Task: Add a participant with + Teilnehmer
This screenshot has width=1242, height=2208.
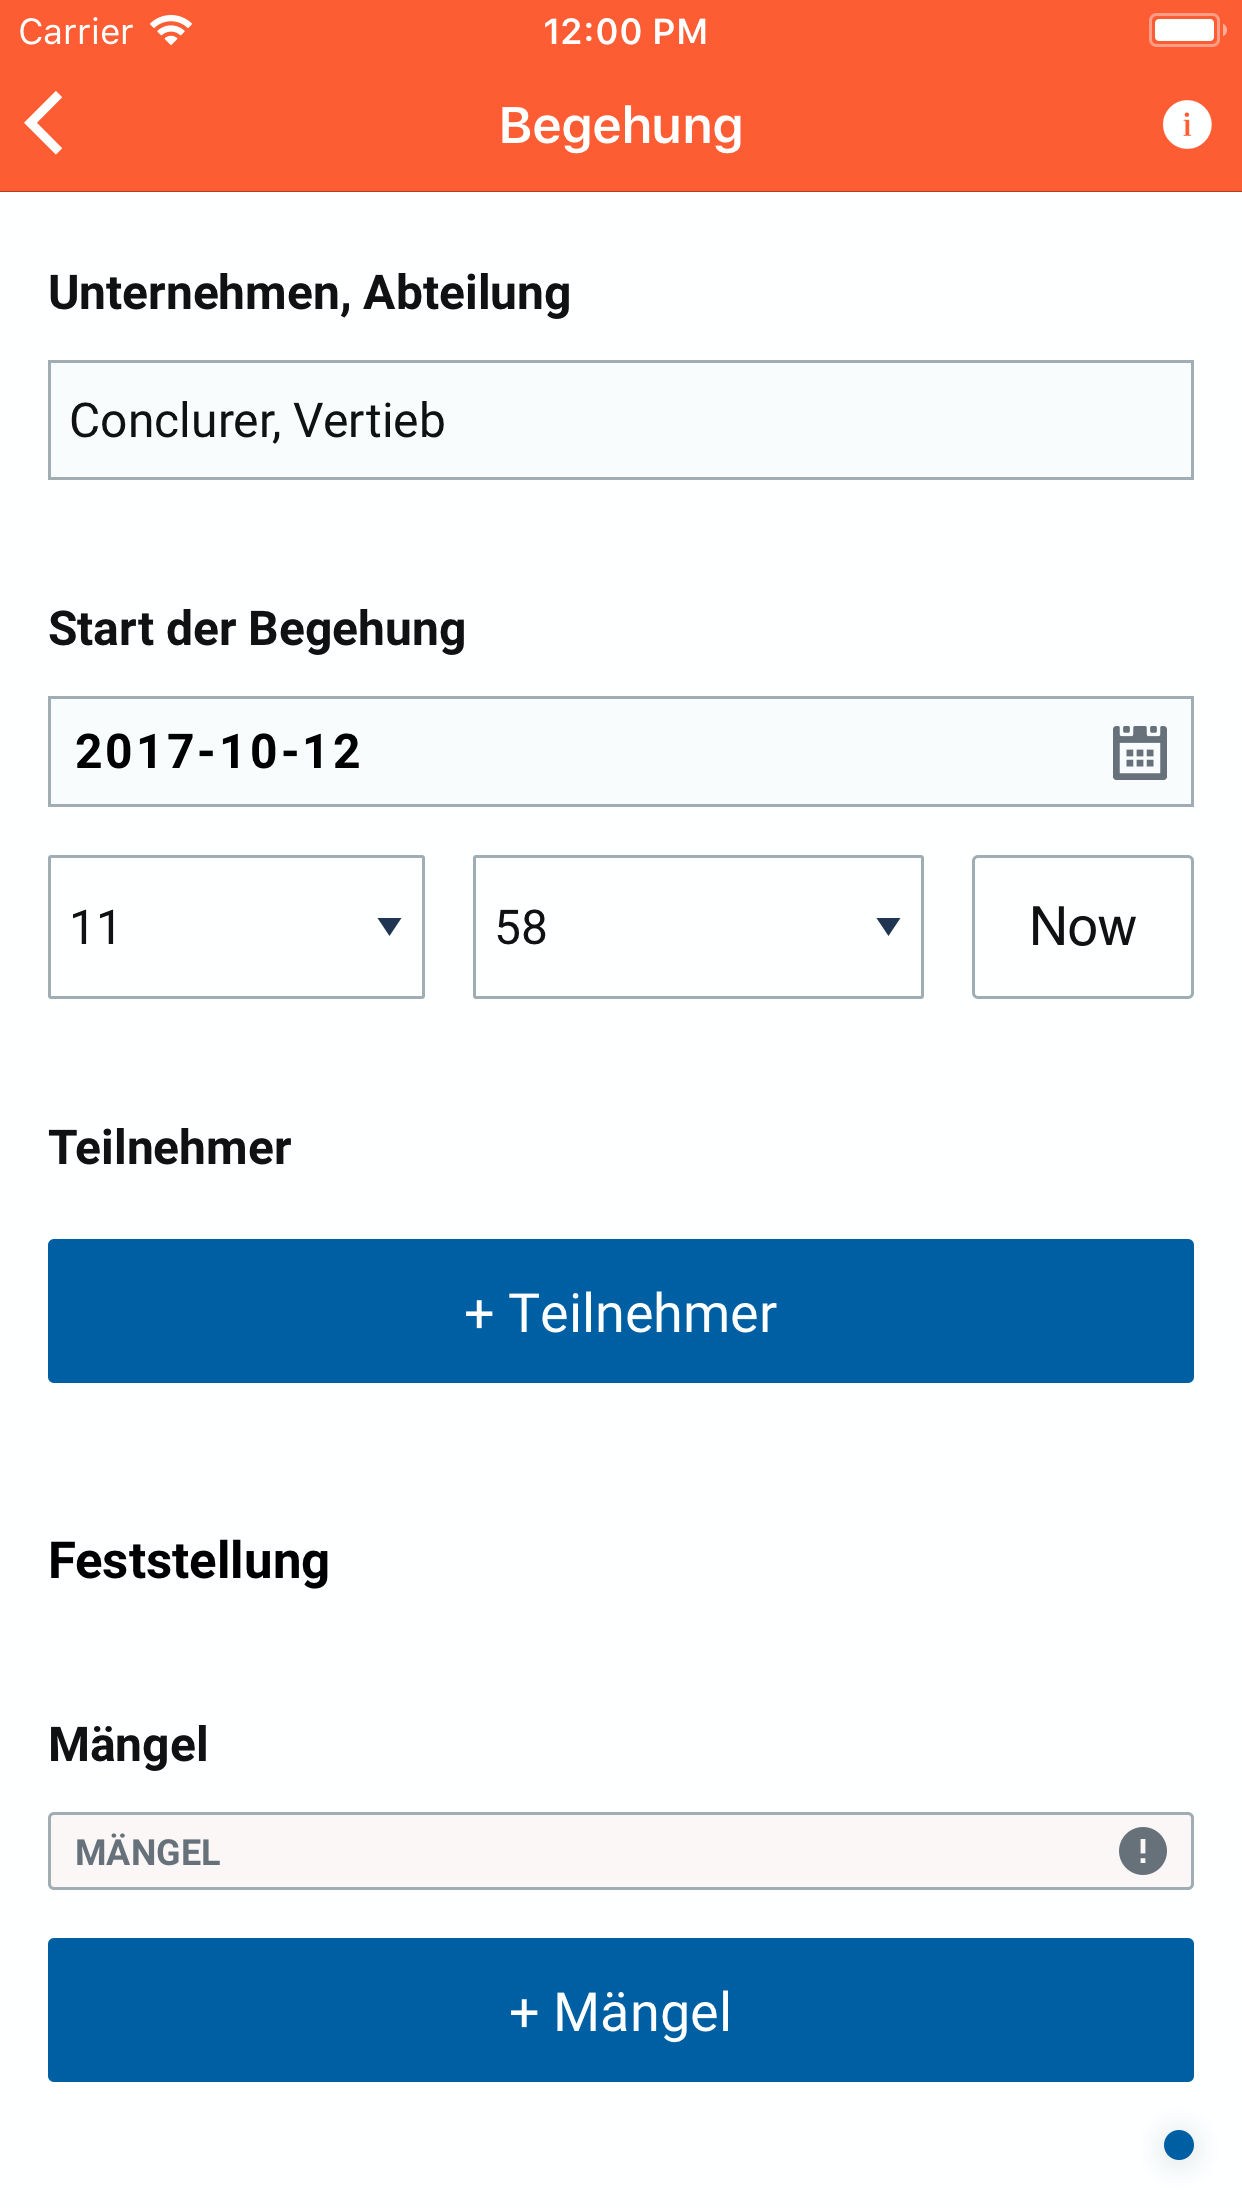Action: click(x=620, y=1311)
